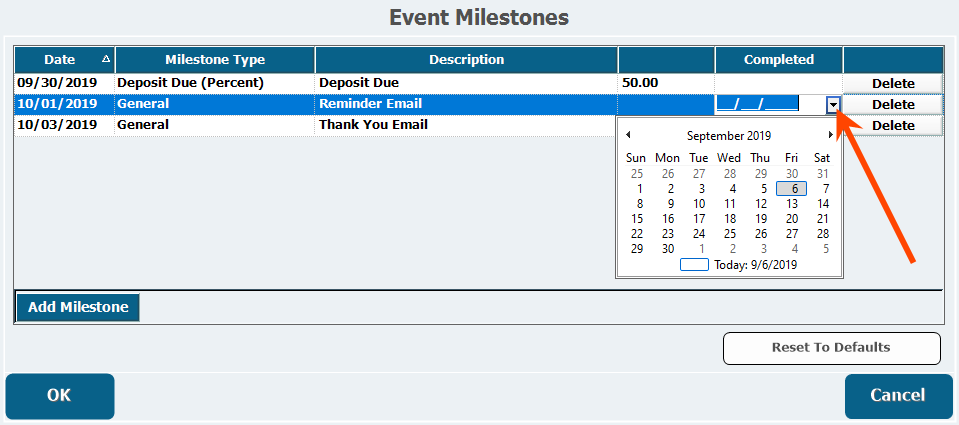Click previous month arrow in calendar
Screen dimensions: 959x425
pyautogui.click(x=628, y=135)
